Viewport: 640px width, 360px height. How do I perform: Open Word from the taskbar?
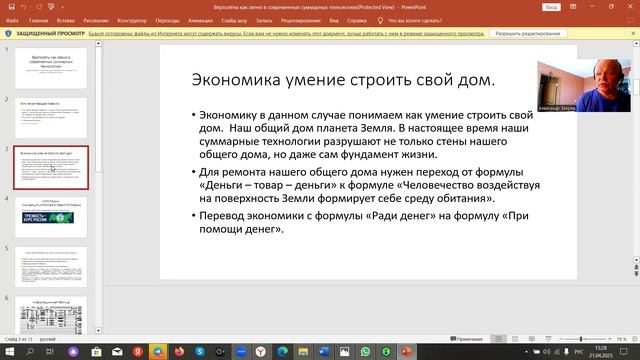point(324,351)
